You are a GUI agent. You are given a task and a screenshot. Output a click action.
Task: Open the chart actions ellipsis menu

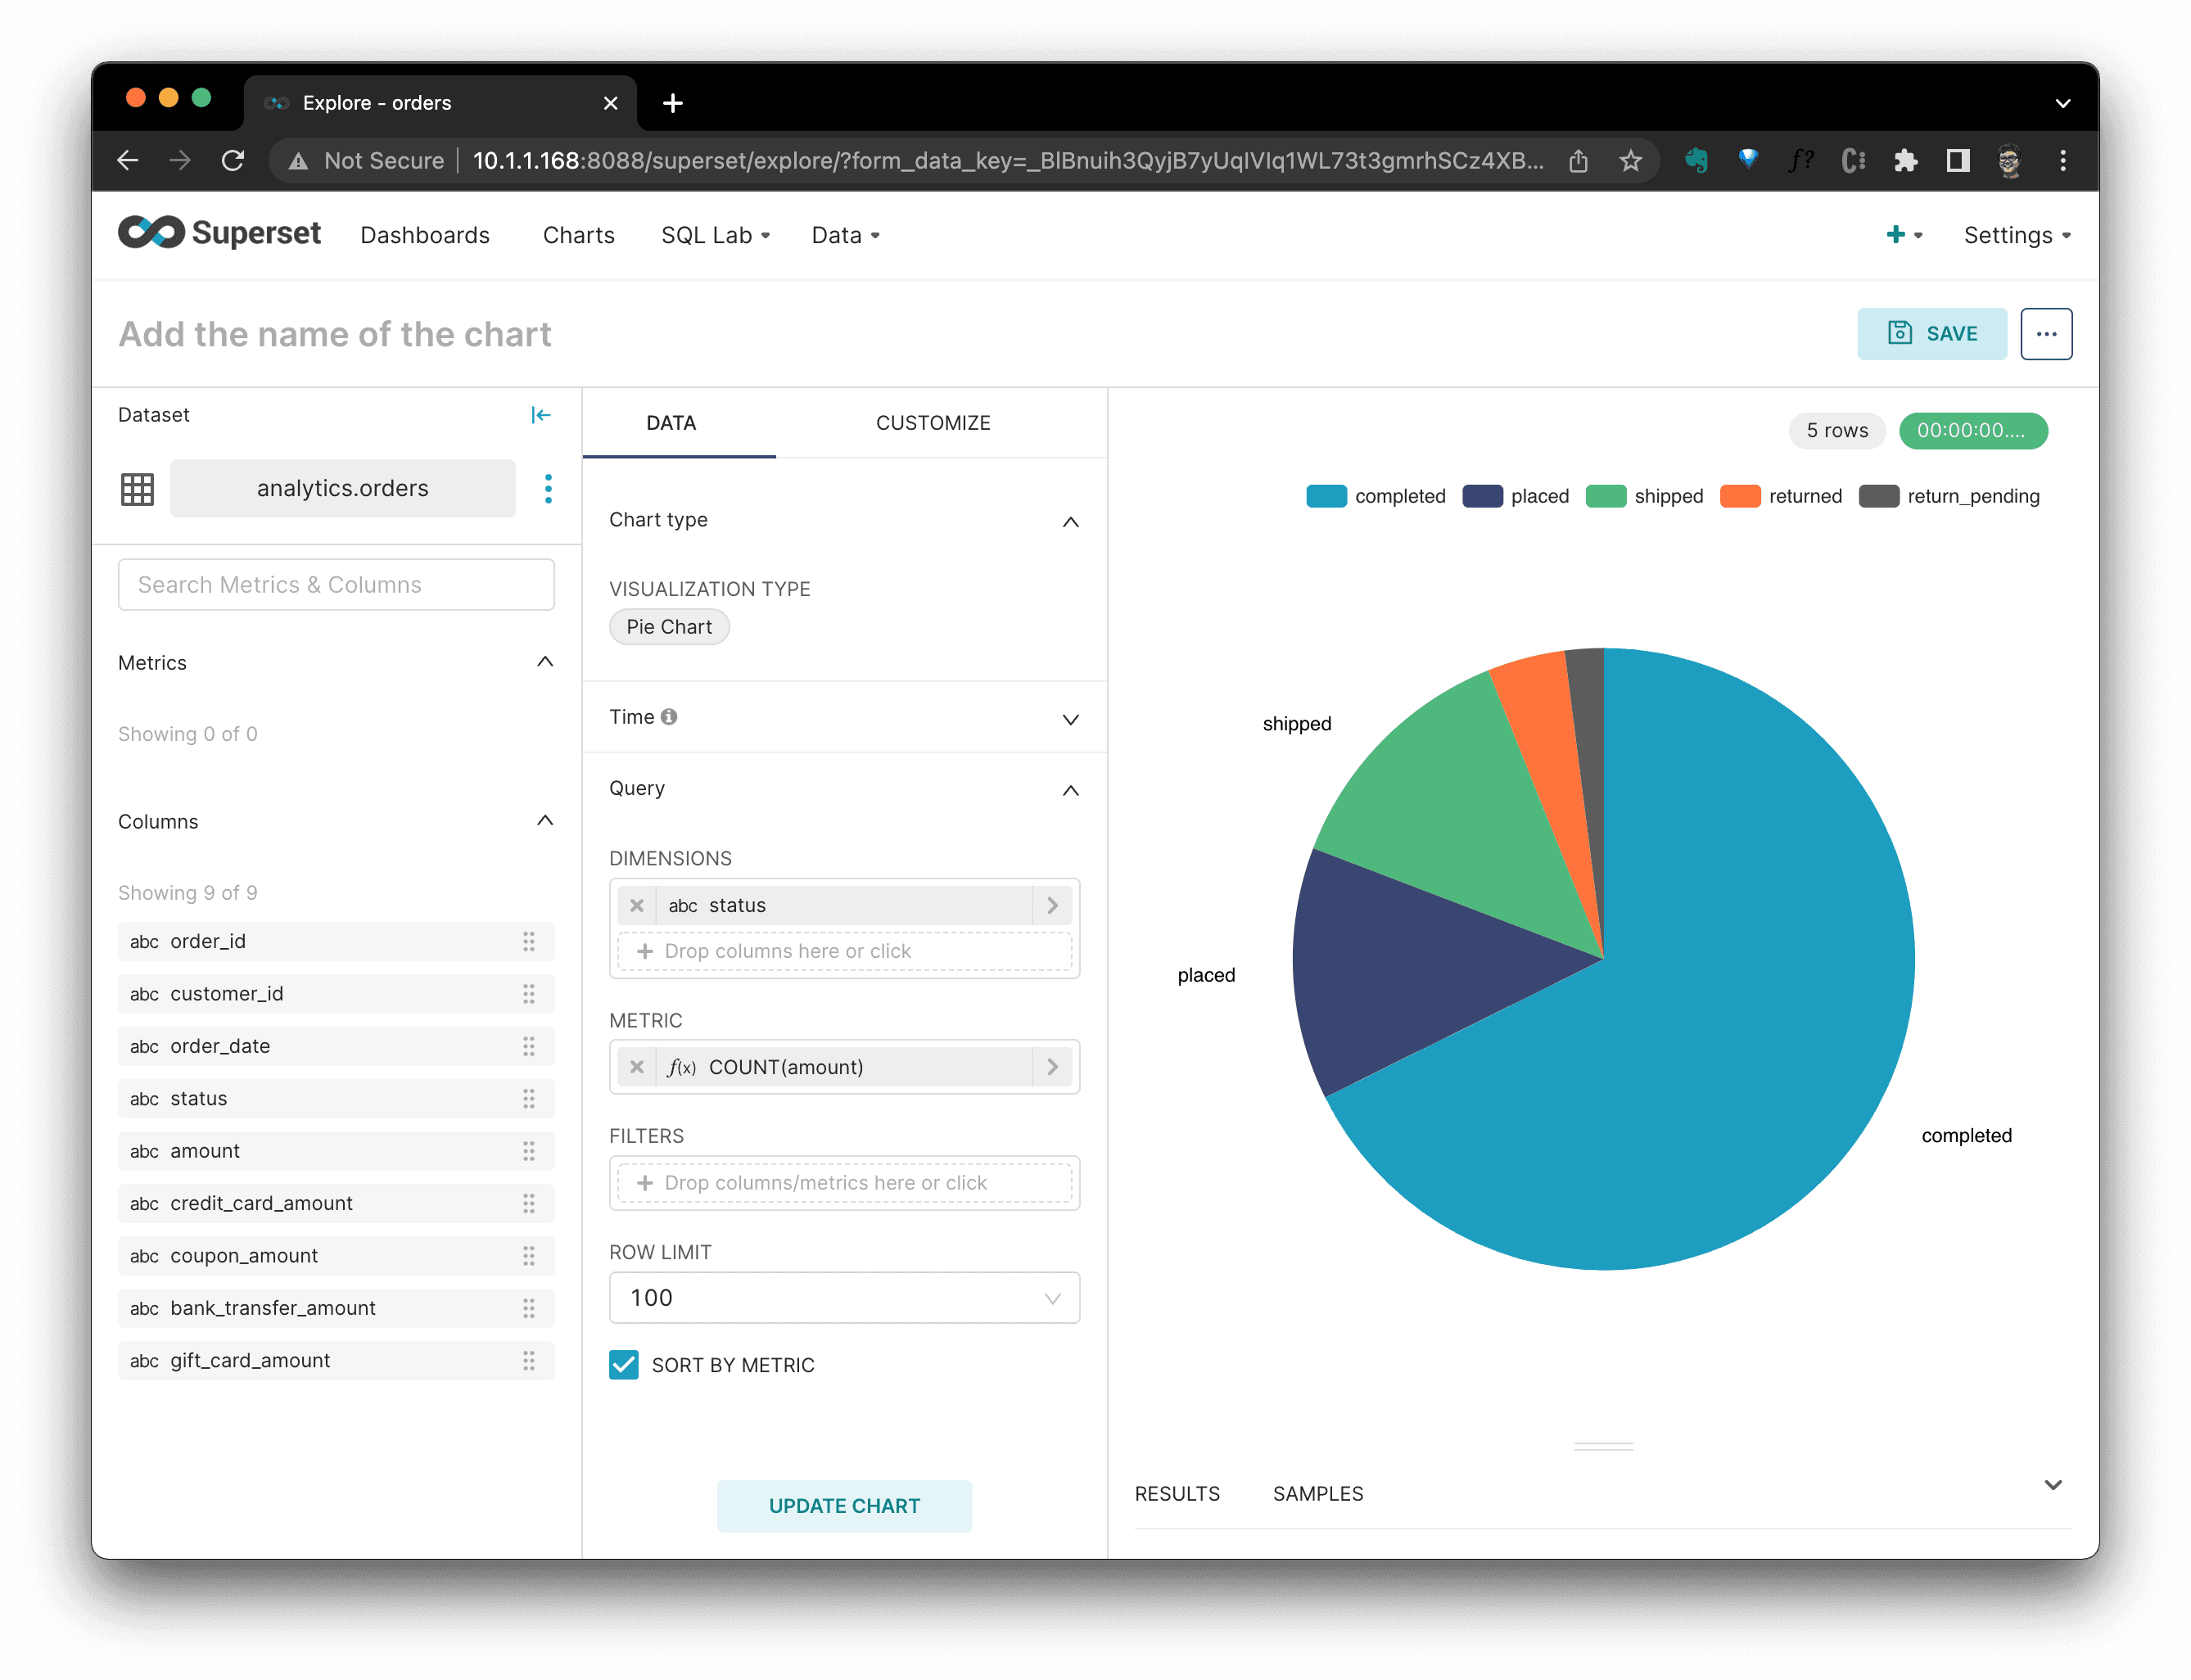pos(2045,334)
